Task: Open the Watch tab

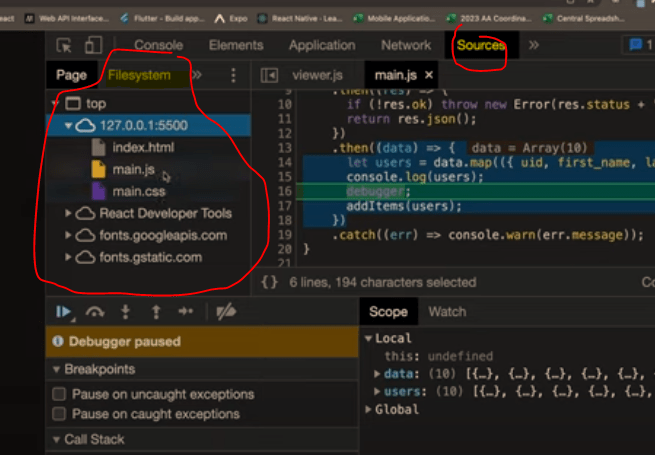Action: click(x=447, y=312)
